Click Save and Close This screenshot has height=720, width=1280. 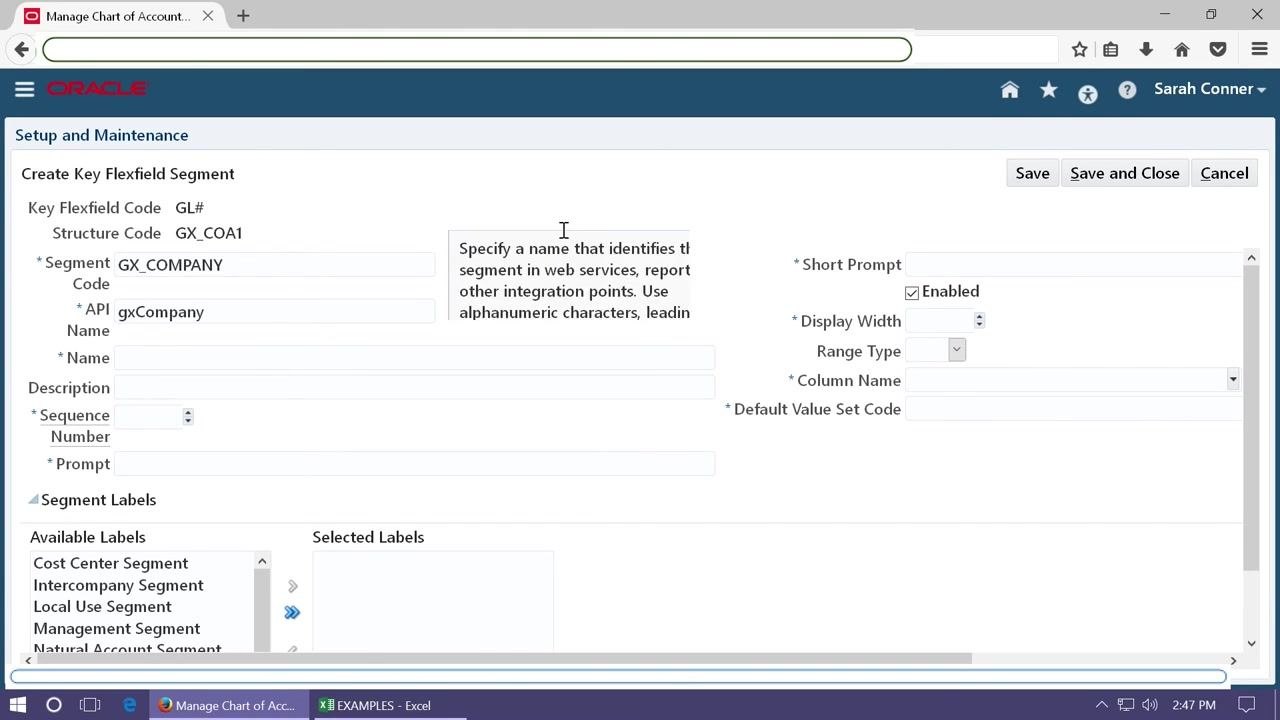pyautogui.click(x=1125, y=173)
